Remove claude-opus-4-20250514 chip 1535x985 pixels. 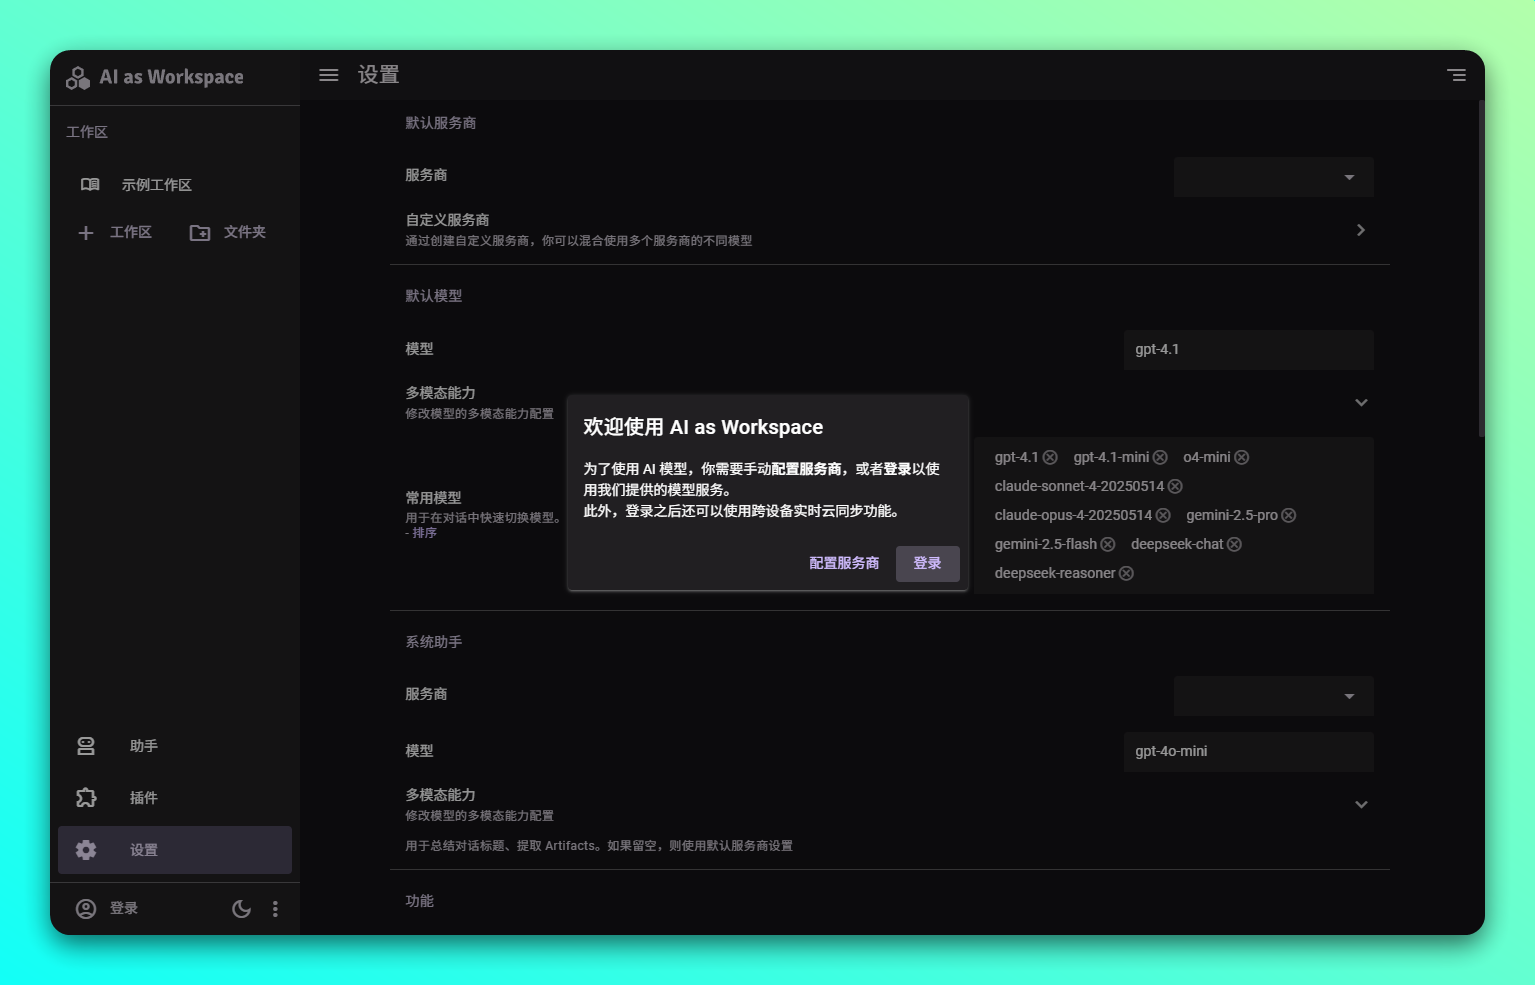[1163, 515]
